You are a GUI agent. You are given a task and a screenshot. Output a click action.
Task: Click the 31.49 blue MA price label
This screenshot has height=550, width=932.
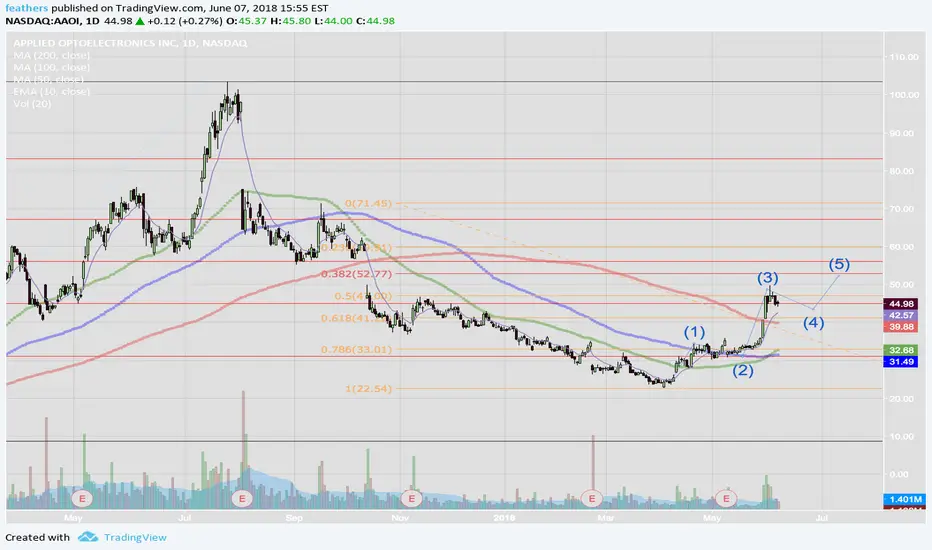click(x=901, y=362)
